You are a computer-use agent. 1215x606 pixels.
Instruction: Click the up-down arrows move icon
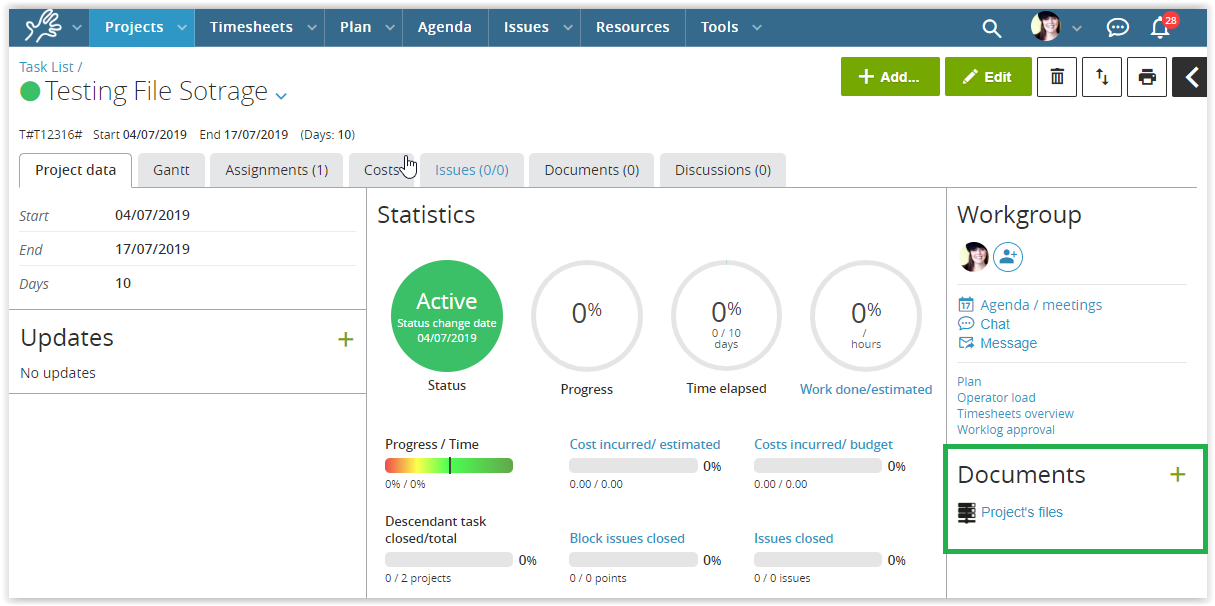[x=1102, y=77]
